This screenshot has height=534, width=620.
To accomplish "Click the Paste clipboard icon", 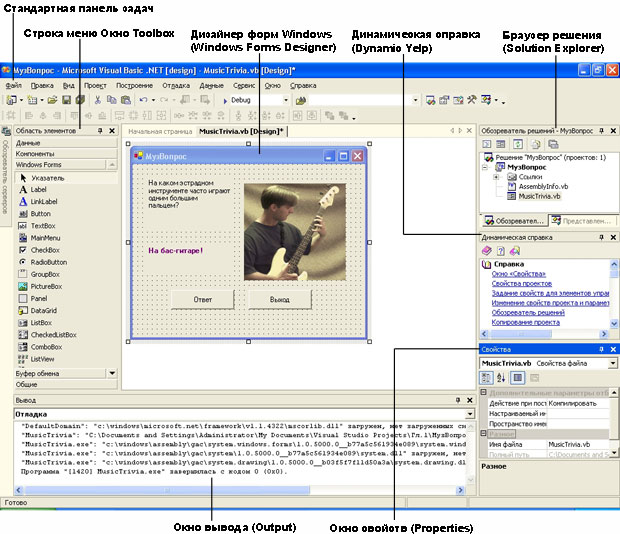I will (126, 100).
